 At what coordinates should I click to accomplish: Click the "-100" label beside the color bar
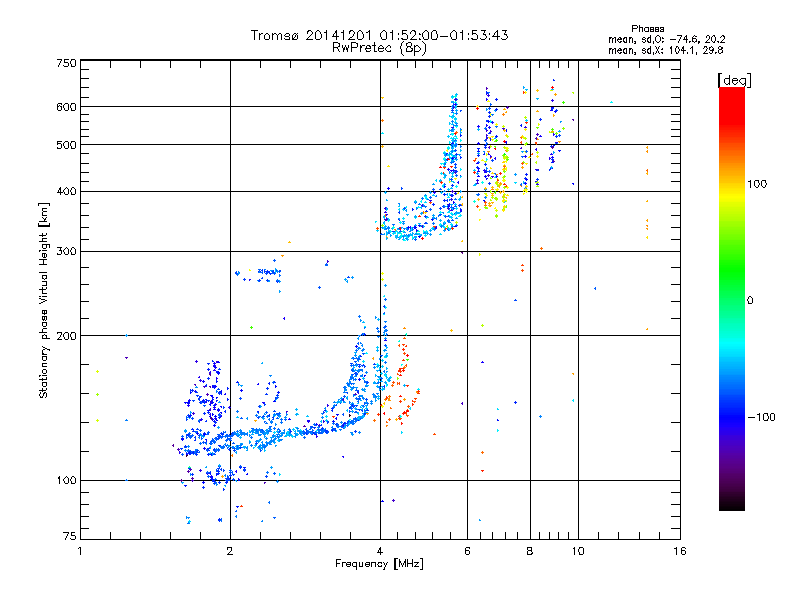pos(761,417)
